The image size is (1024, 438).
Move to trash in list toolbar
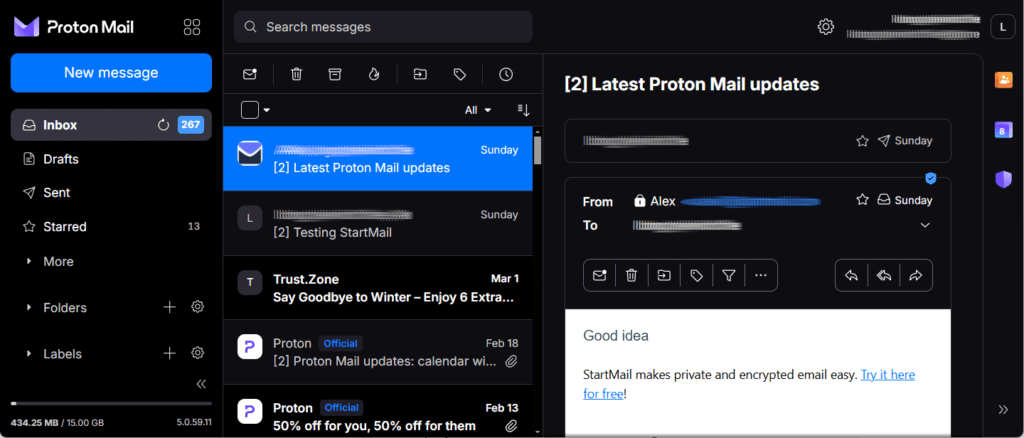tap(296, 74)
